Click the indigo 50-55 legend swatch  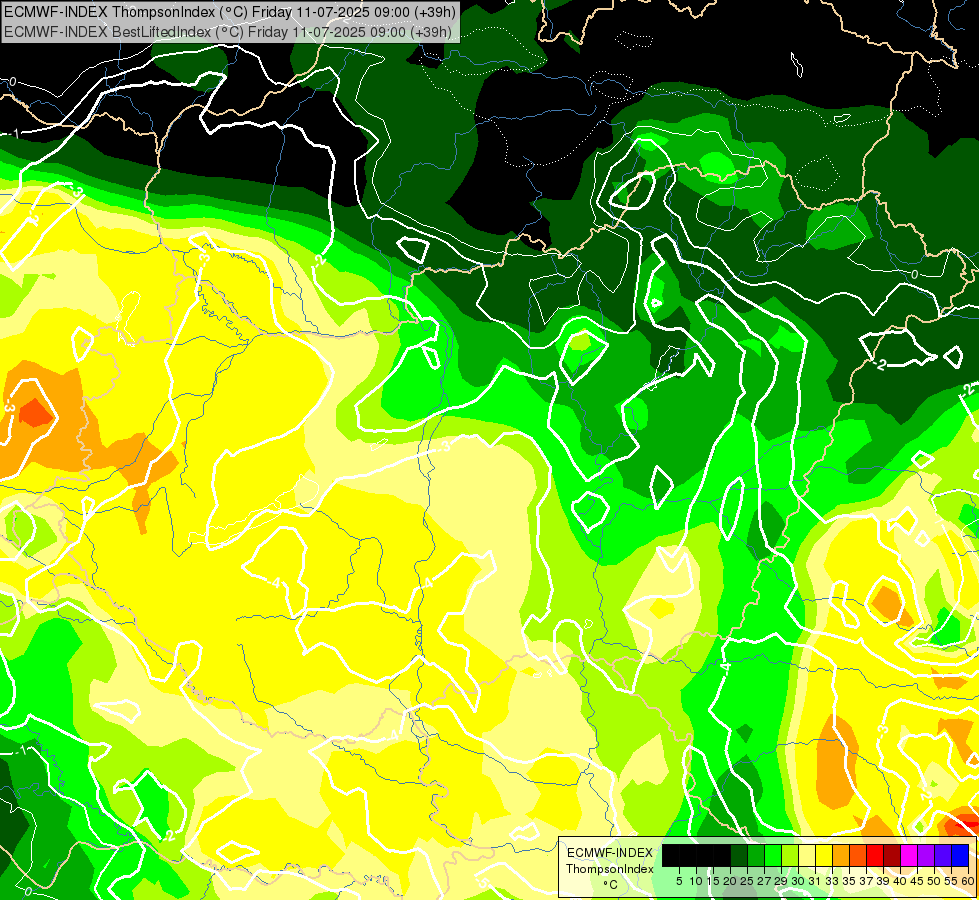[943, 856]
